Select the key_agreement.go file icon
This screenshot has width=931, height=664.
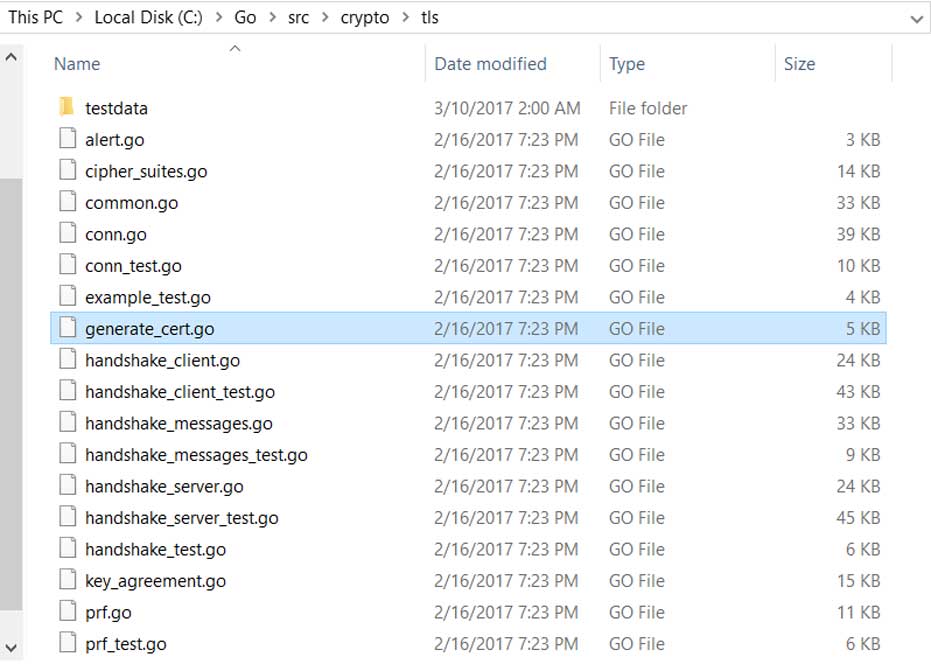click(68, 578)
